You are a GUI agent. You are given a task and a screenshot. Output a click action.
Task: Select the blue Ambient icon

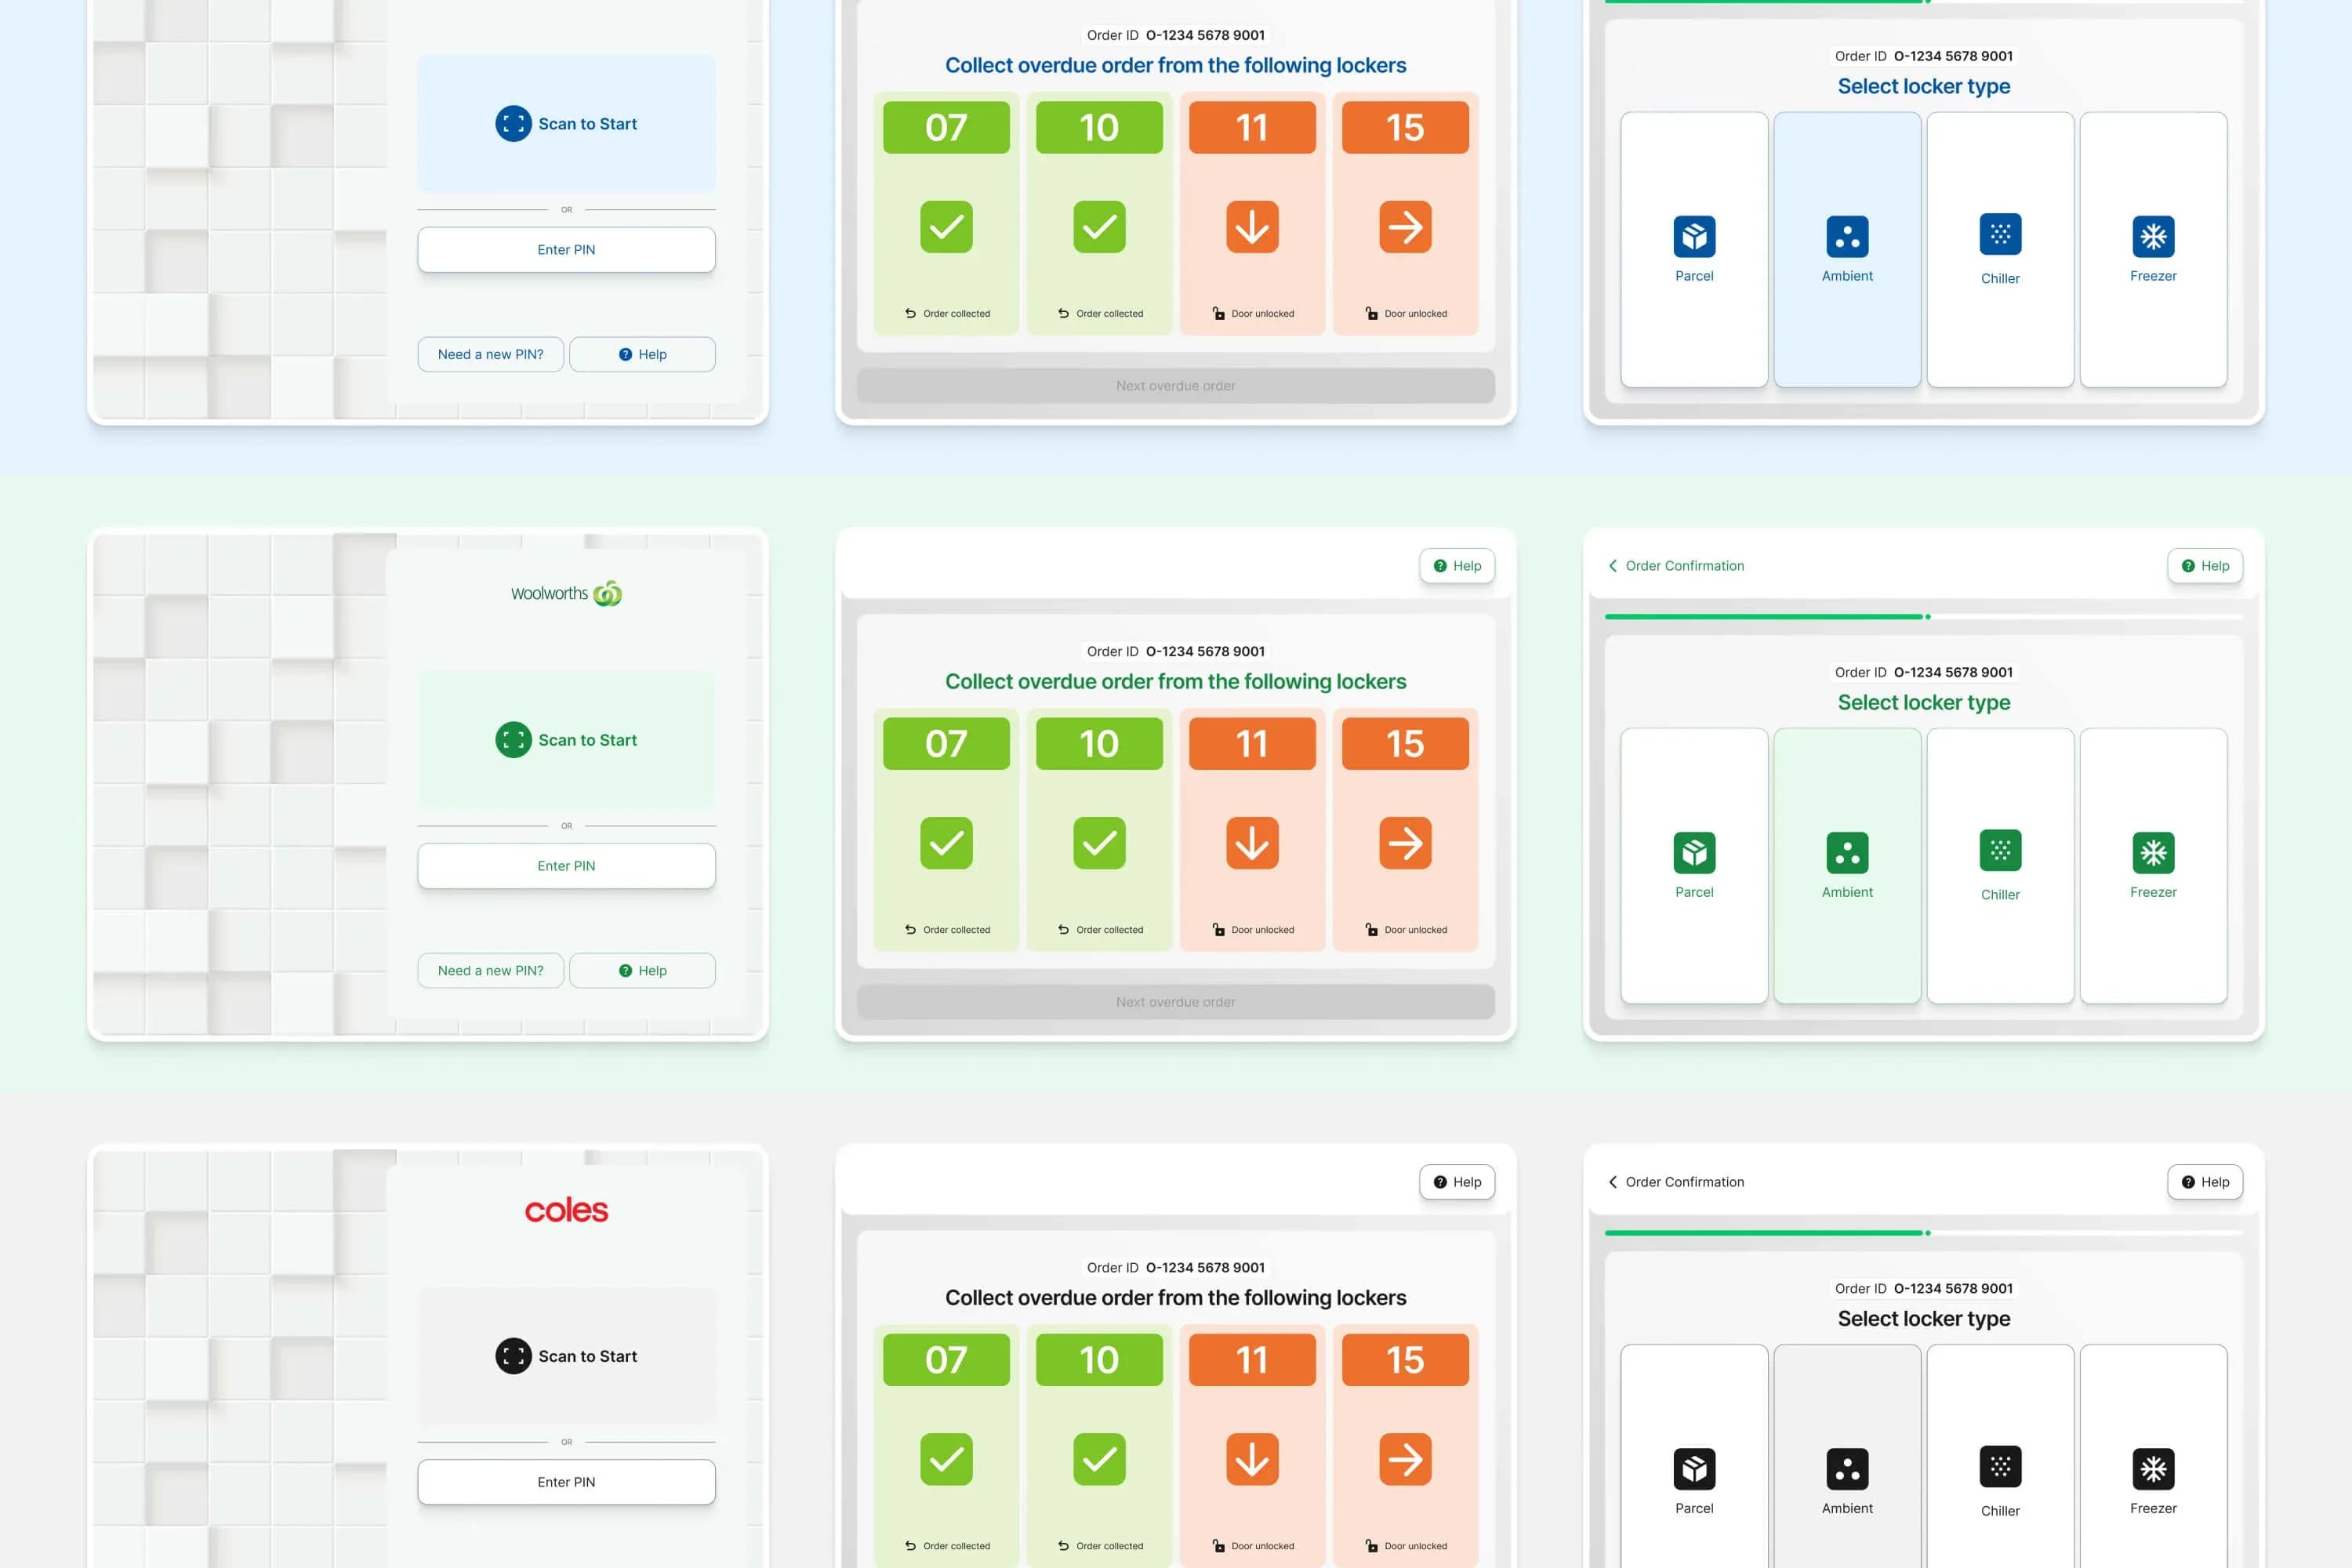[x=1847, y=236]
